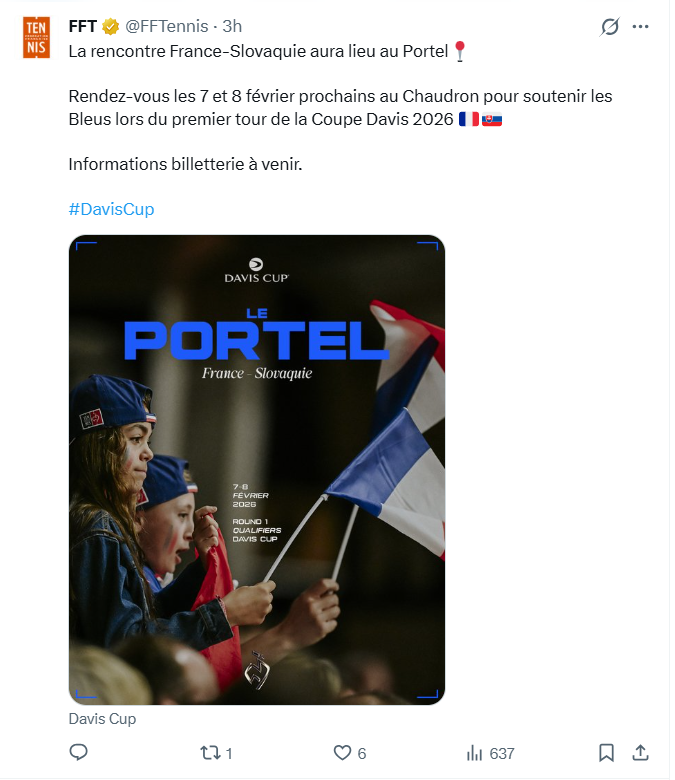675x780 pixels.
Task: Repost the tweet using the arrows icon
Action: tap(211, 752)
